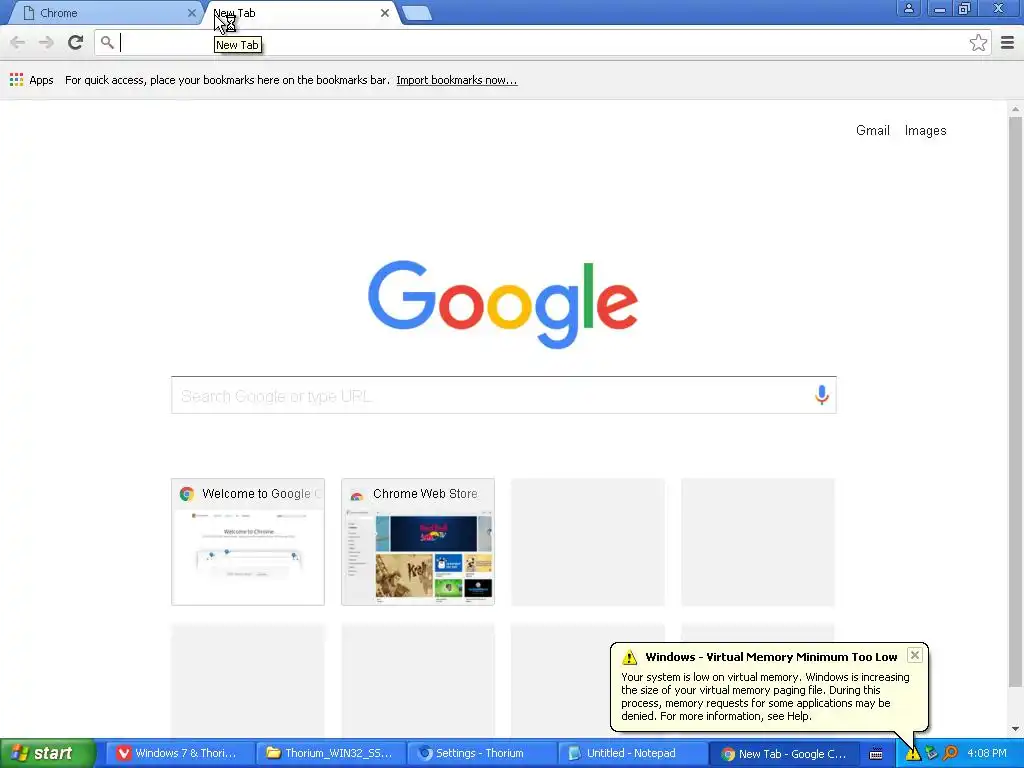Start voice search with microphone icon
This screenshot has height=768, width=1024.
coord(822,395)
